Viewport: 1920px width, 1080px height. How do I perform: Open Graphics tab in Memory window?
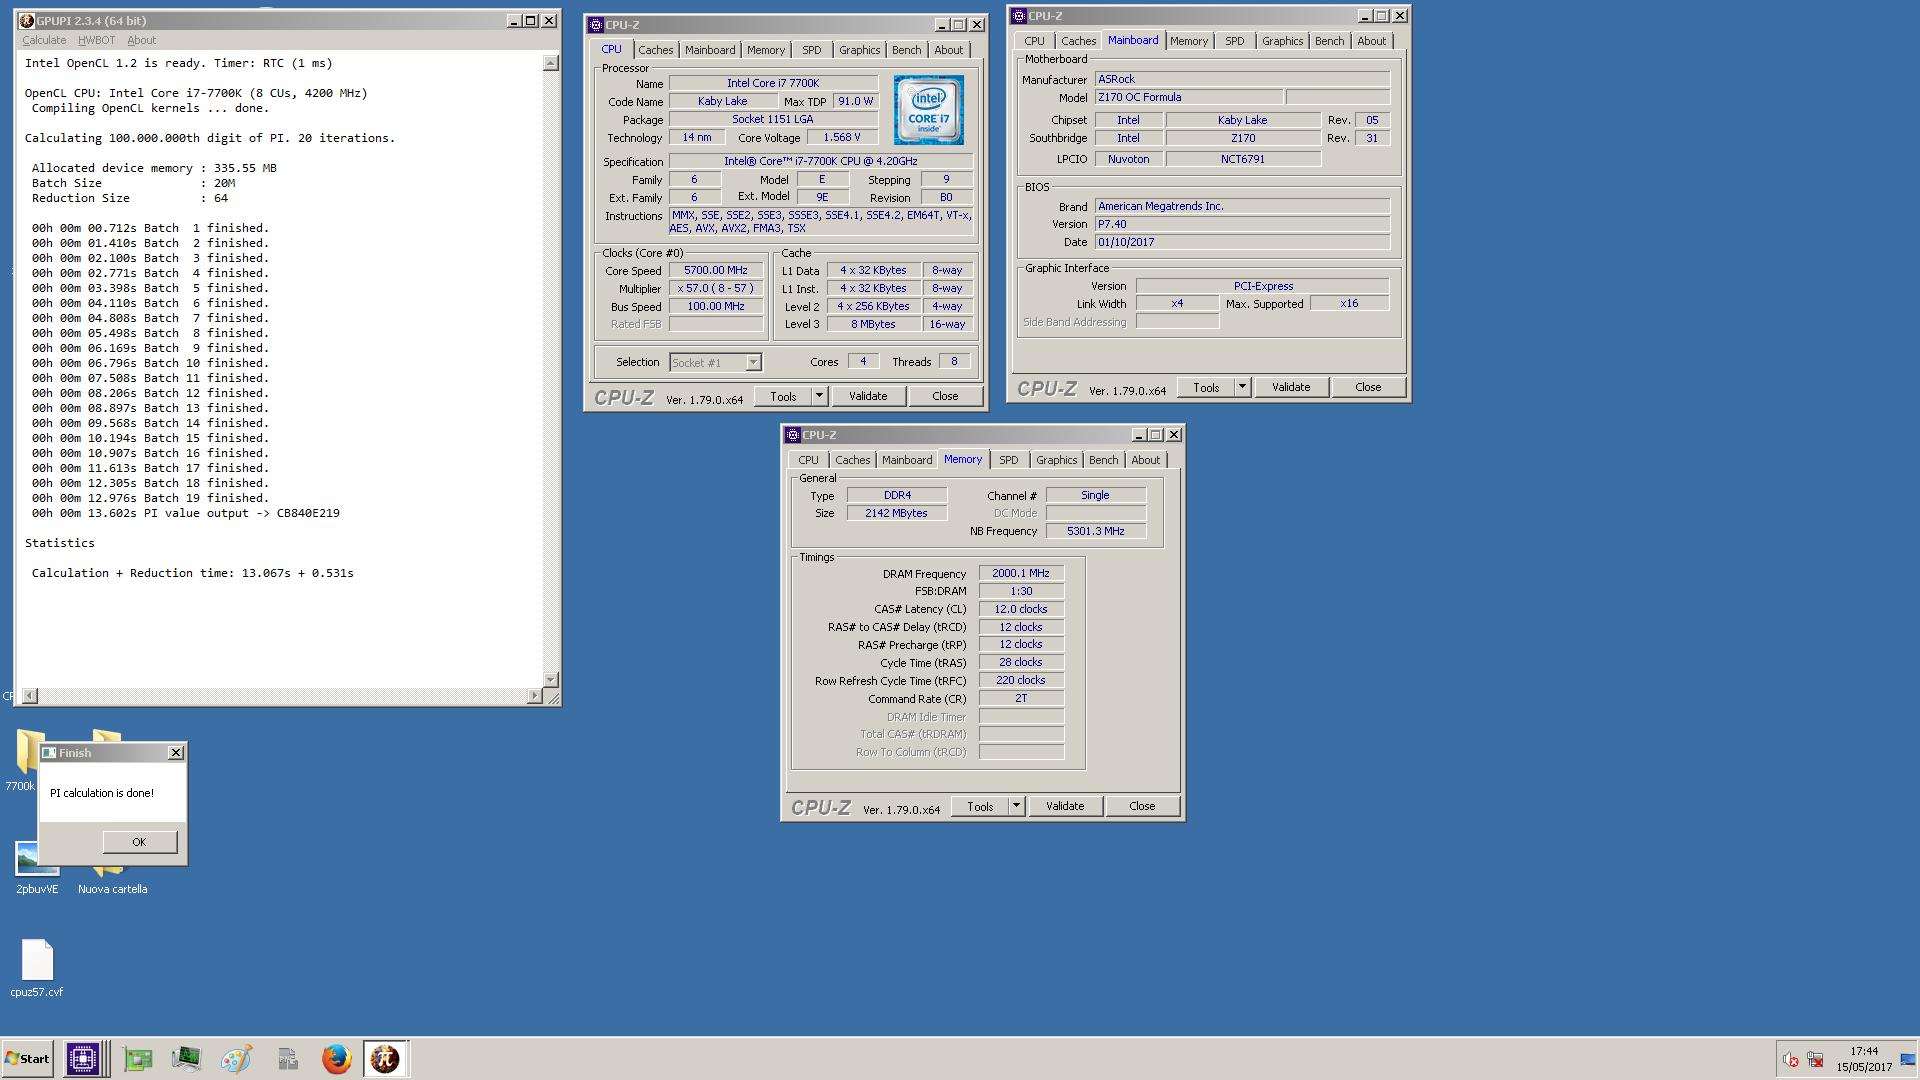[x=1057, y=460]
